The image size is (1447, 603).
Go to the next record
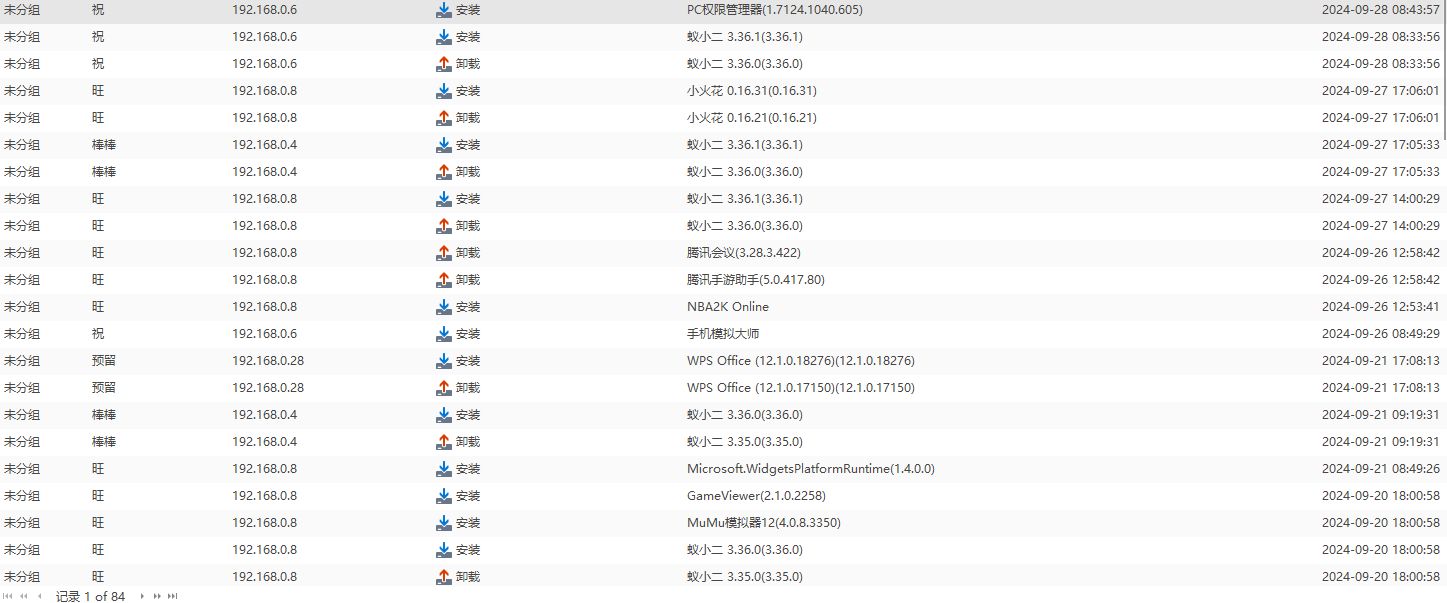pyautogui.click(x=142, y=596)
